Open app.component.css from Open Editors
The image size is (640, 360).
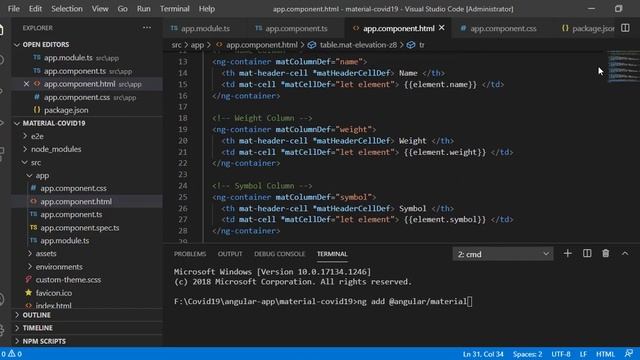point(87,97)
